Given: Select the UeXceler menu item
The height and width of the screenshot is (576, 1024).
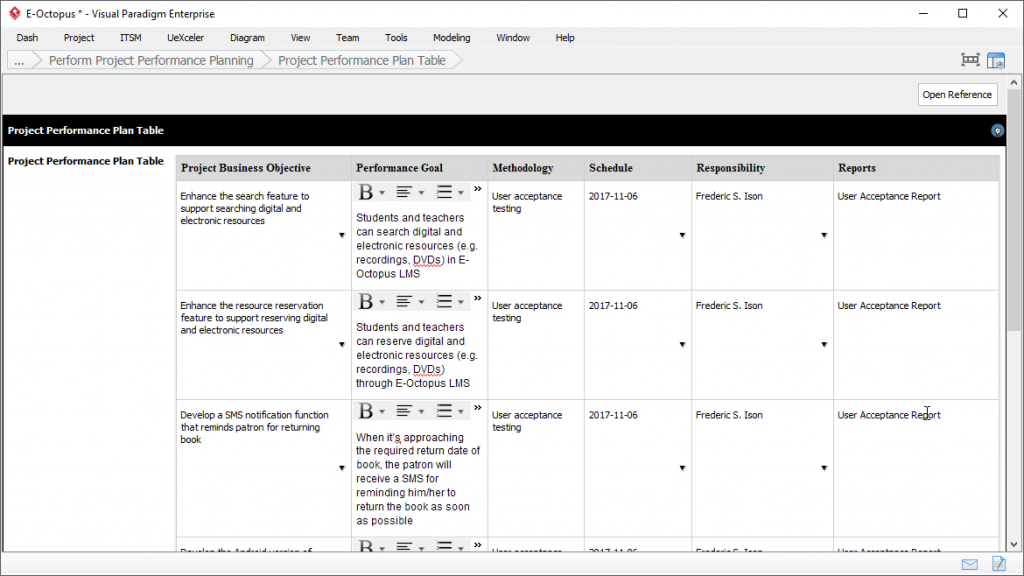Looking at the screenshot, I should (185, 37).
